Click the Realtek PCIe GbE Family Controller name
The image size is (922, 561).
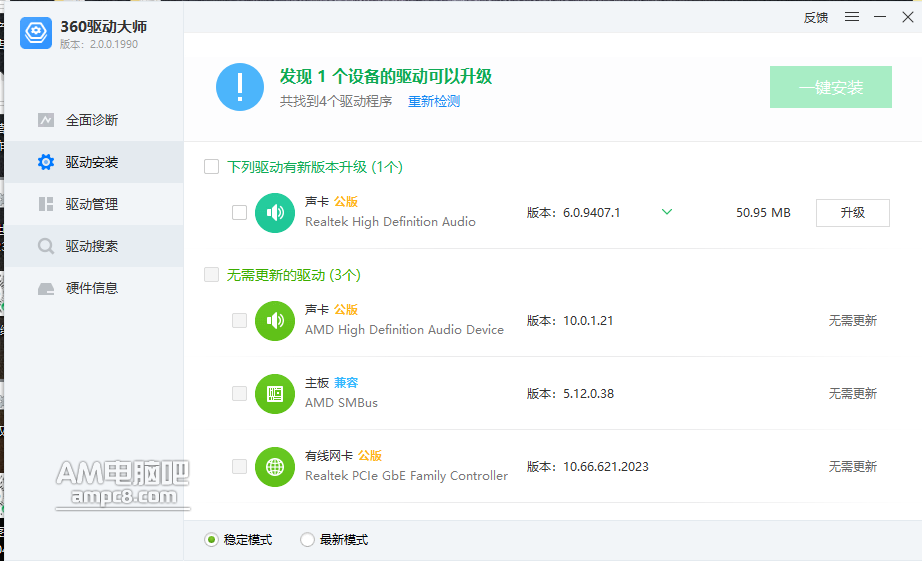[x=406, y=476]
